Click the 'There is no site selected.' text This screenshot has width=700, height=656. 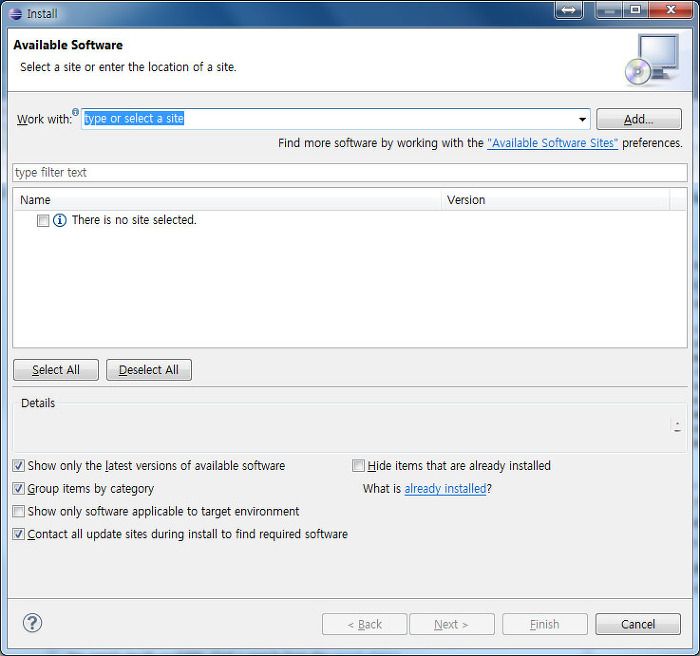134,220
